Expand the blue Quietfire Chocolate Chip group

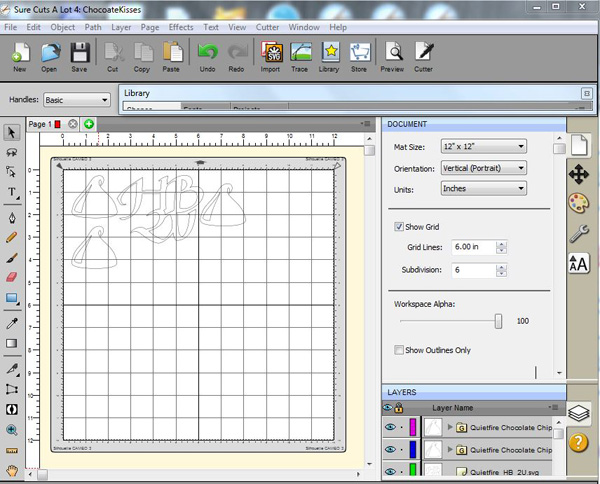[450, 449]
